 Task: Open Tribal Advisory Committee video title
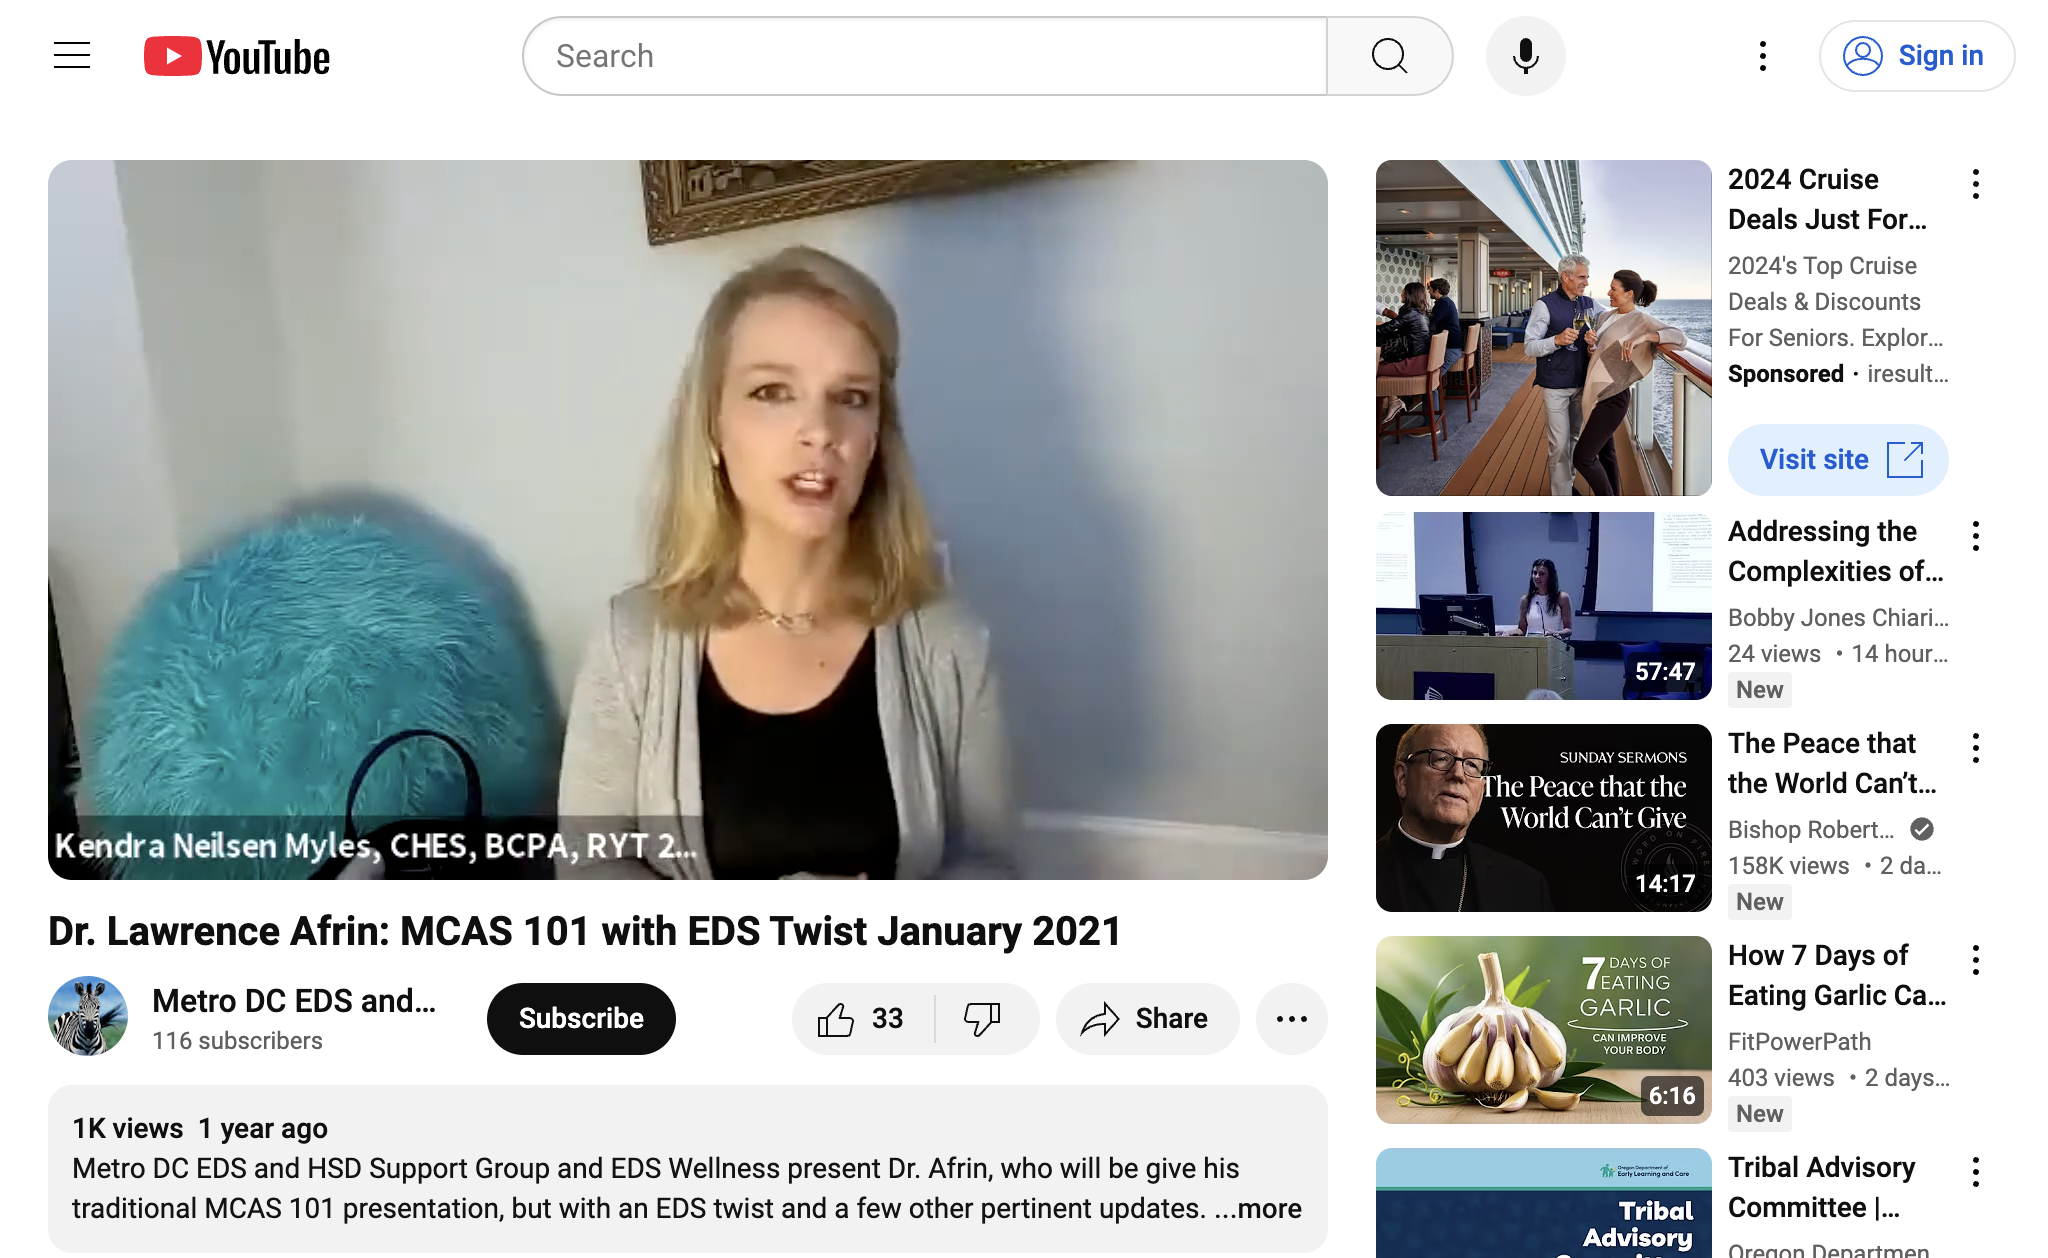(1822, 1187)
